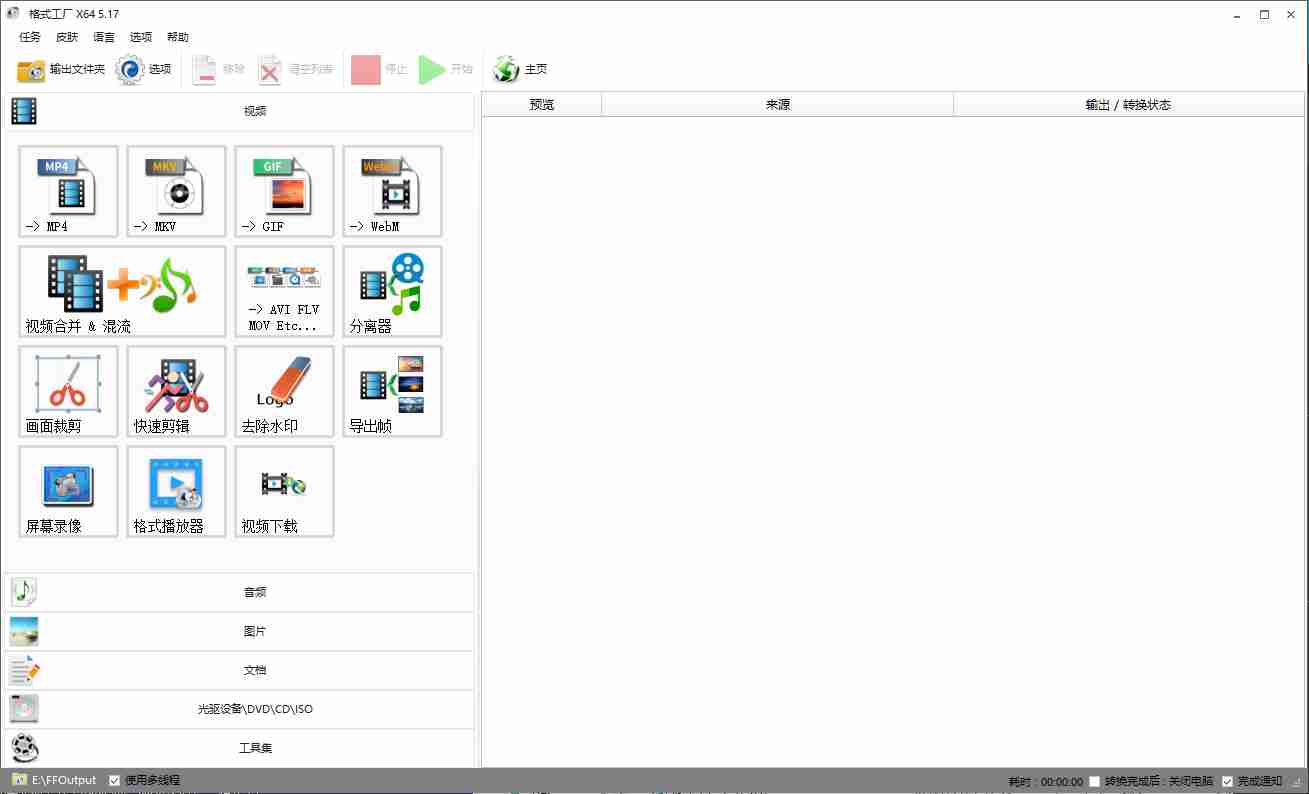
Task: Open the MP4 video converter
Action: pos(67,191)
